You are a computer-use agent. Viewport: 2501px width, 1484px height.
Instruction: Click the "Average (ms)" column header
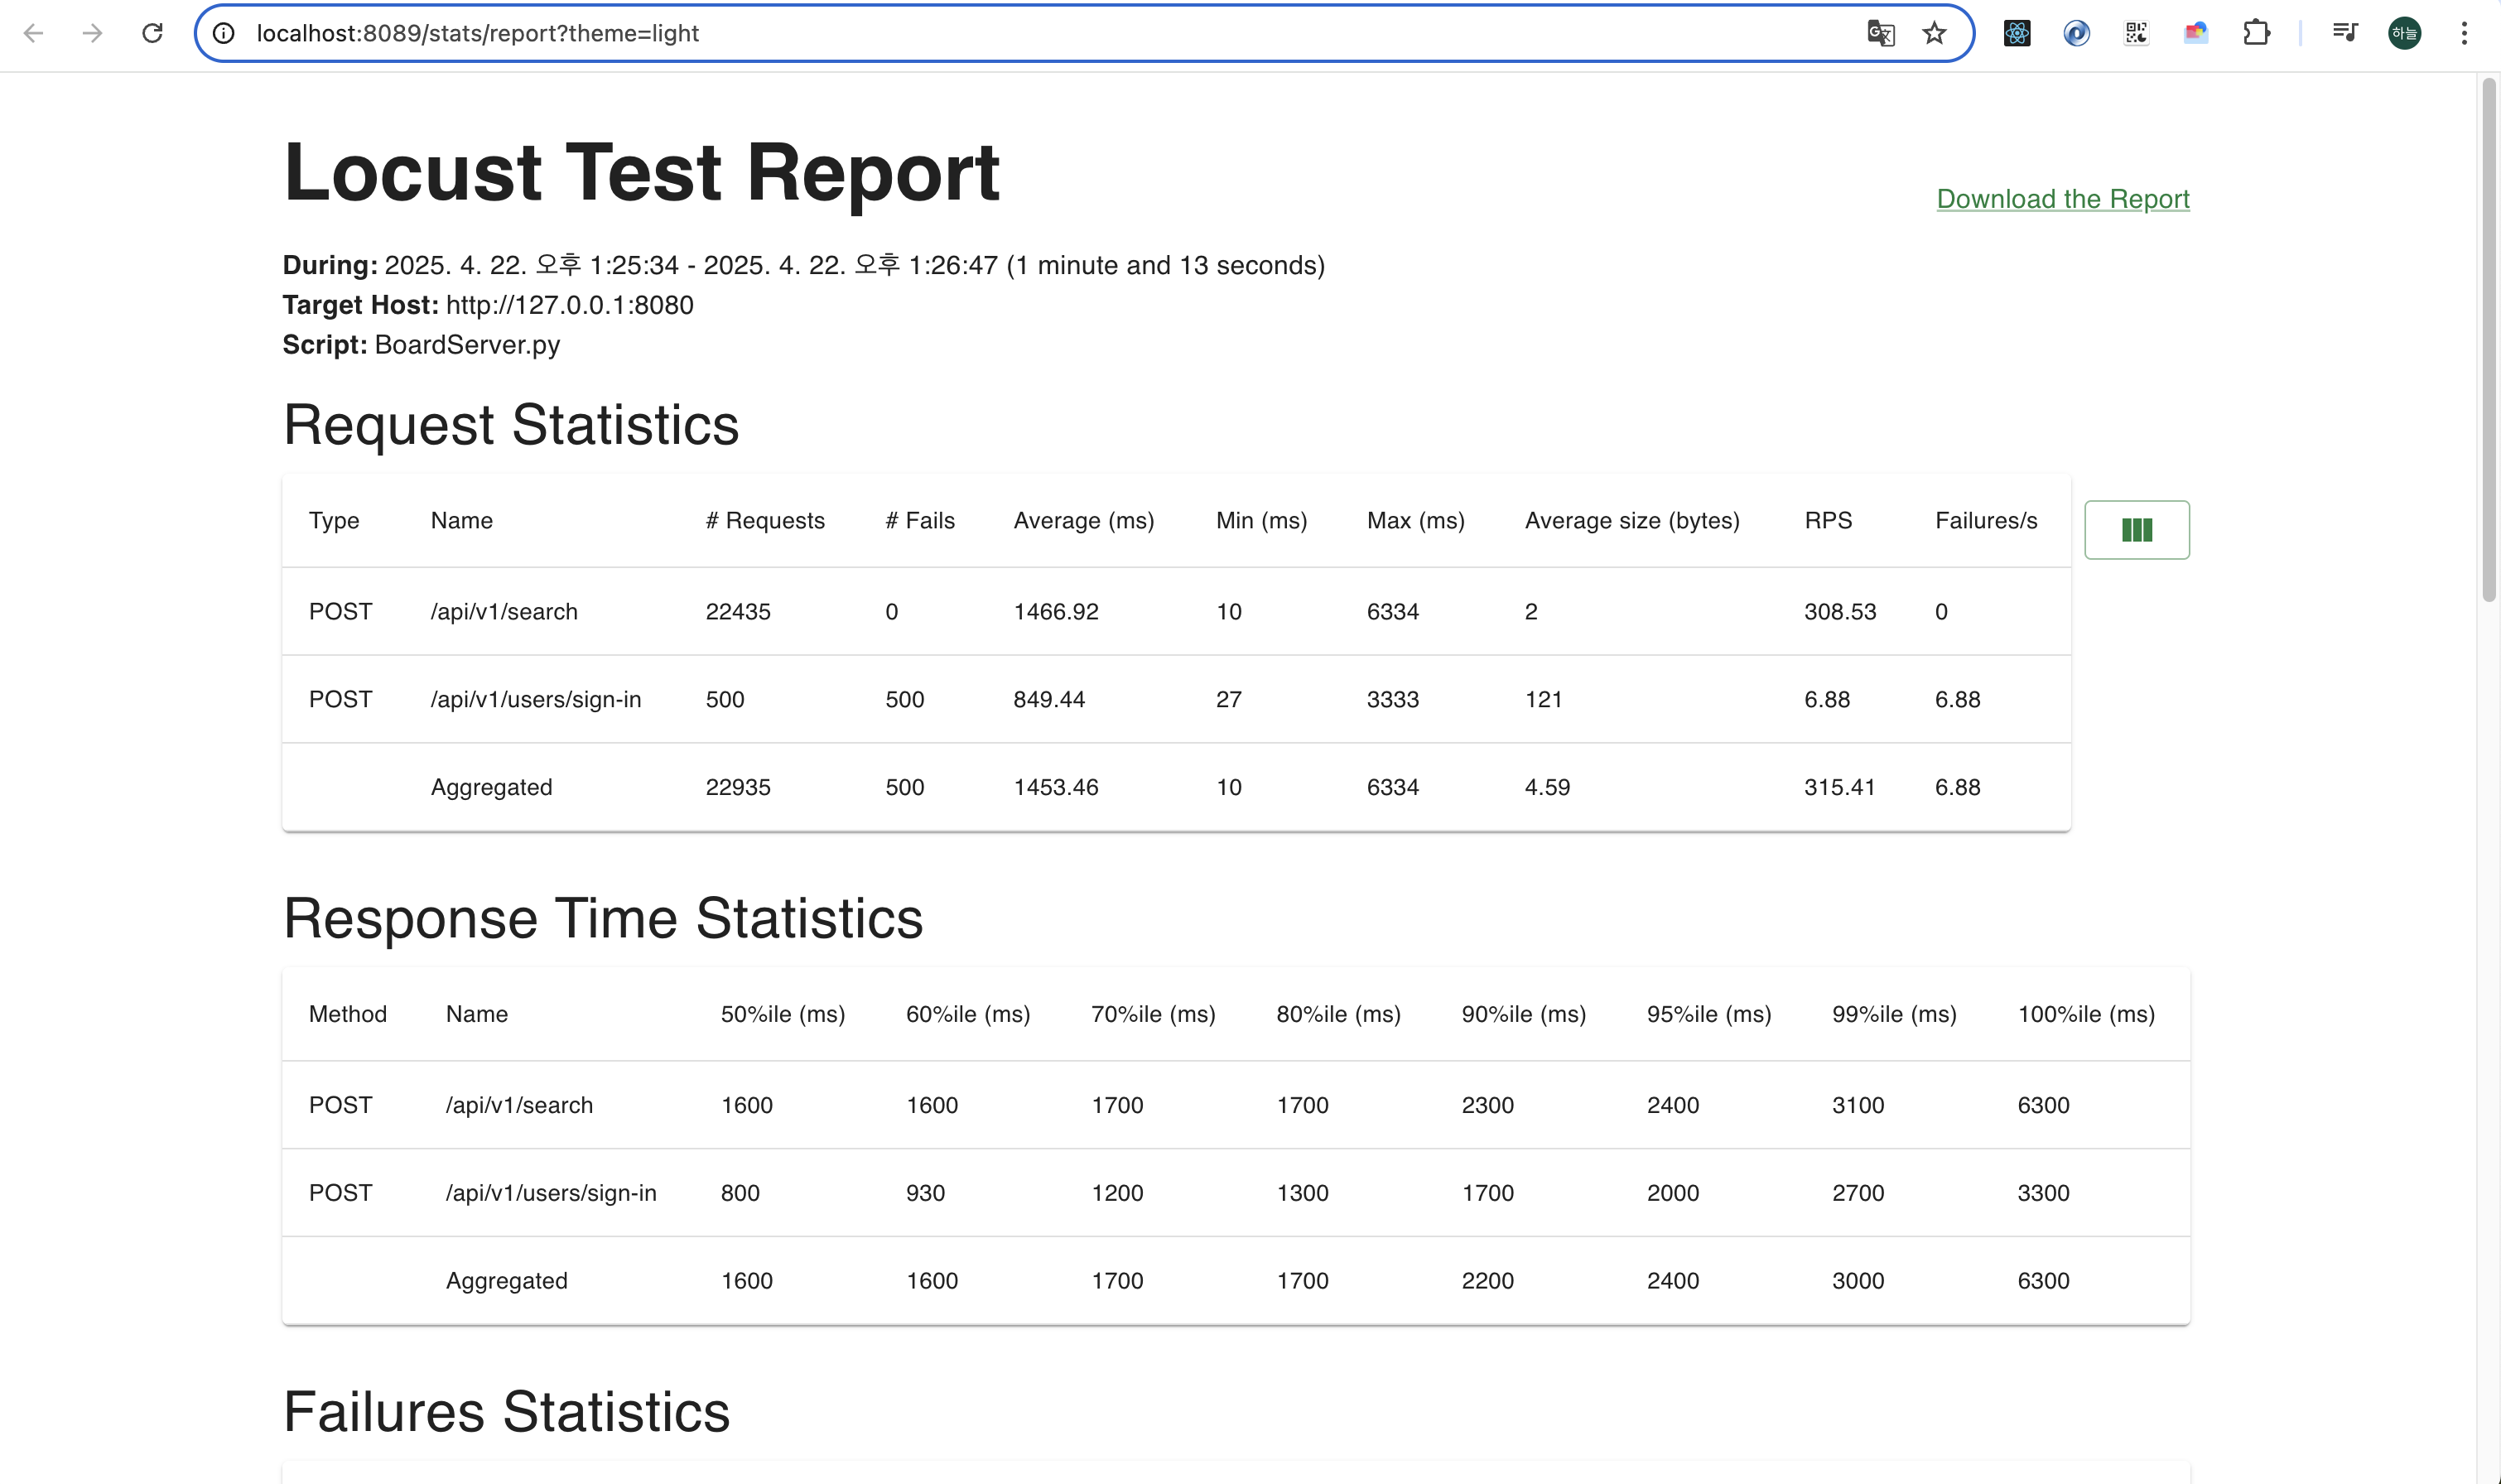pos(1084,521)
